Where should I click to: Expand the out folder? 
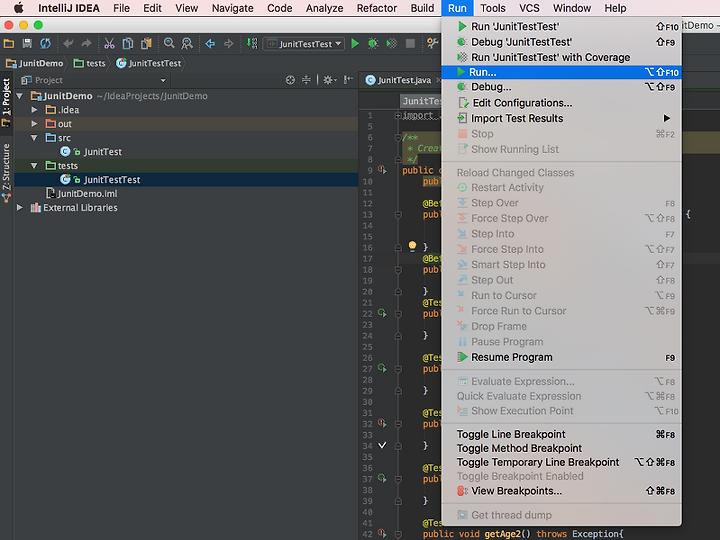coord(34,124)
